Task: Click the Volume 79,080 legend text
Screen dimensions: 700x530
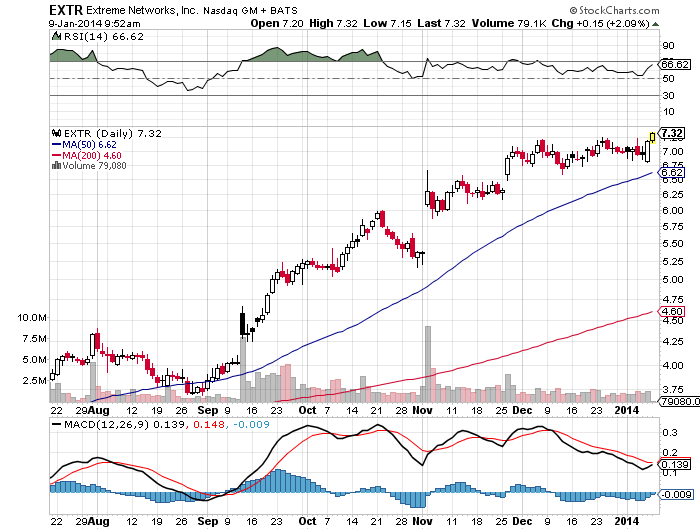Action: tap(94, 166)
